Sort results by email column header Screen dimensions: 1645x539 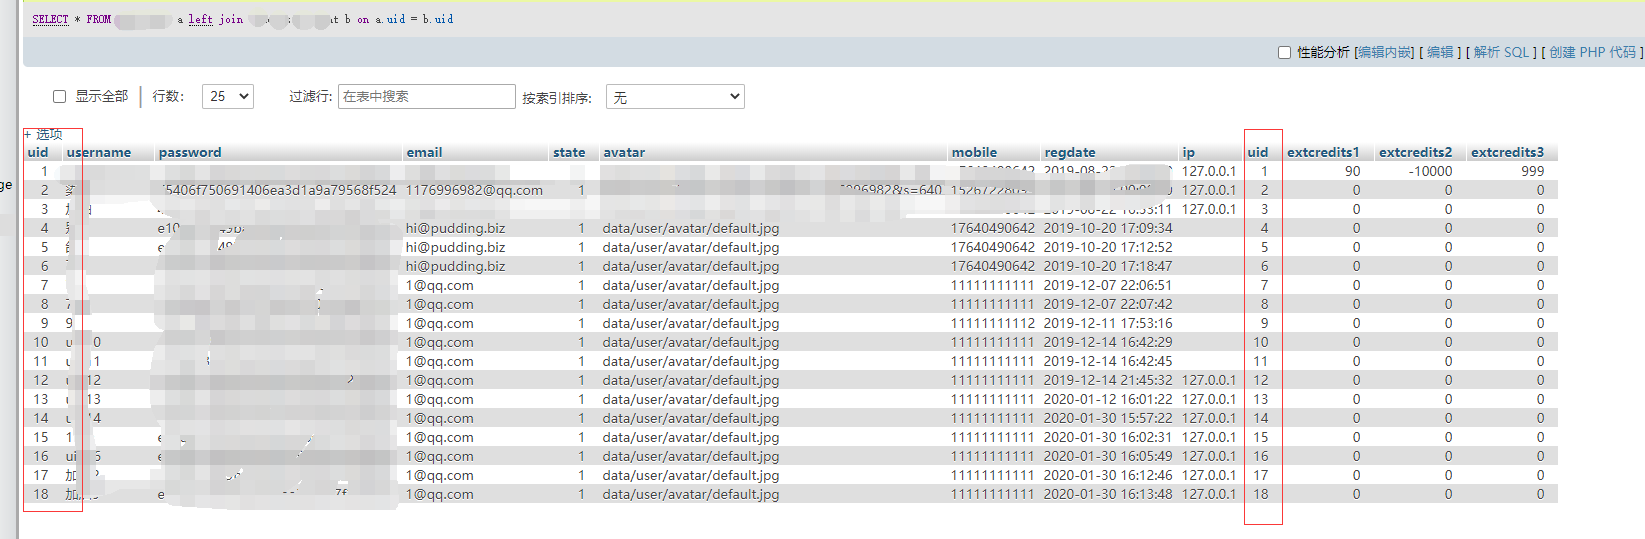click(424, 153)
